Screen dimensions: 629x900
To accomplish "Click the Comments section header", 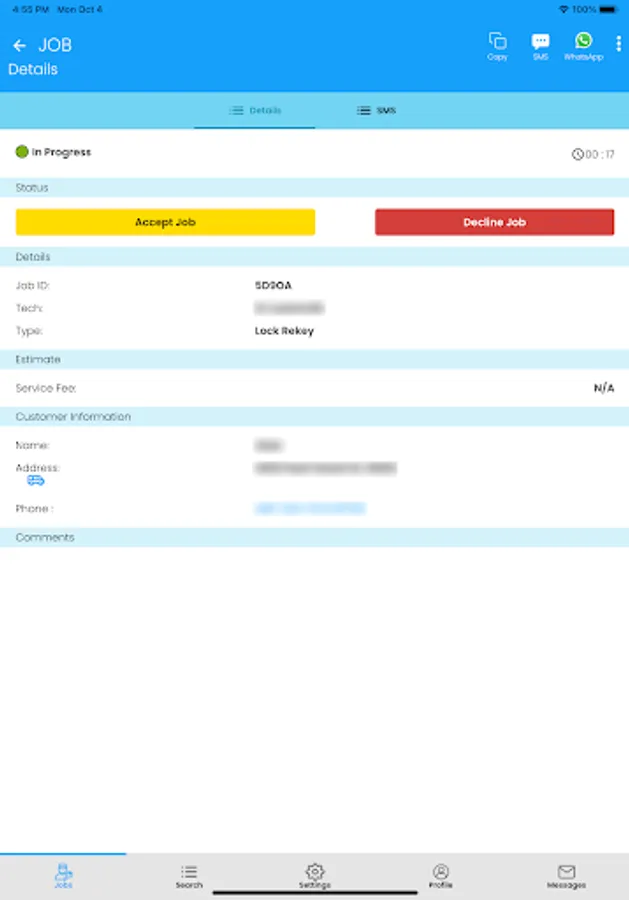I will (x=314, y=537).
